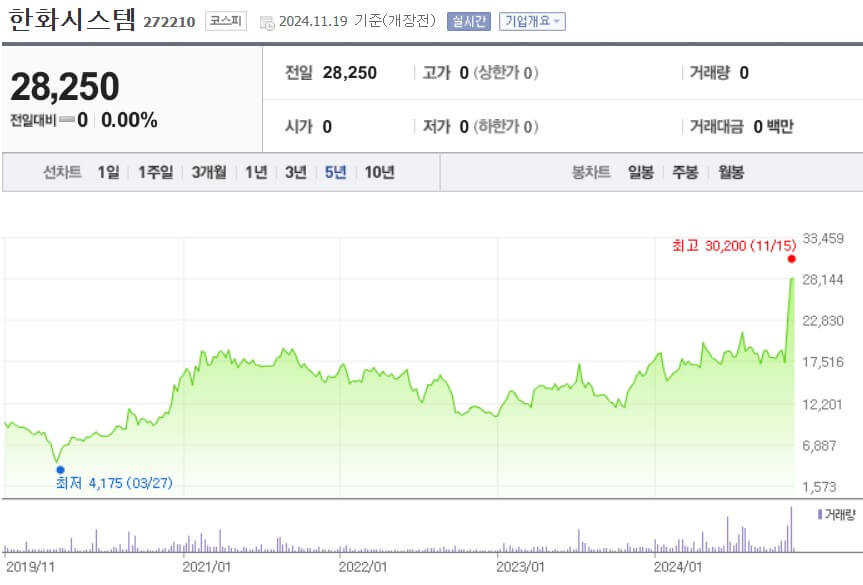Click the 6,887 label on the price axis
This screenshot has width=863, height=585.
click(x=819, y=445)
